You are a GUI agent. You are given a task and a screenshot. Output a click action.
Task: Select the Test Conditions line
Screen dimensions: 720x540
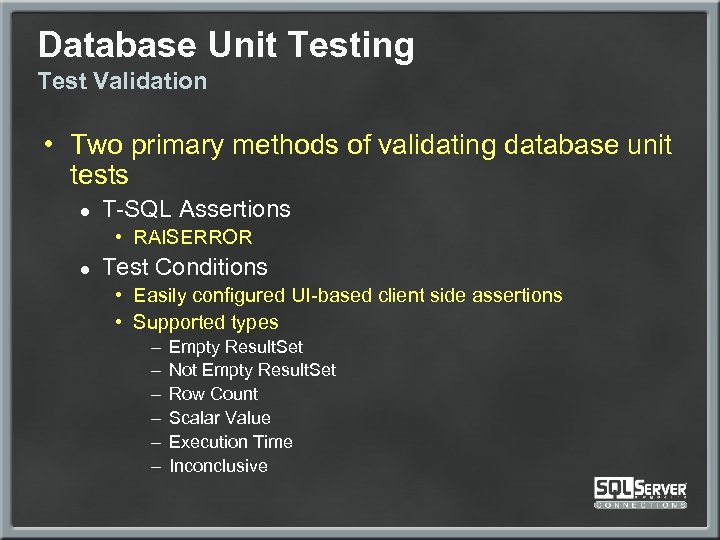[x=185, y=267]
